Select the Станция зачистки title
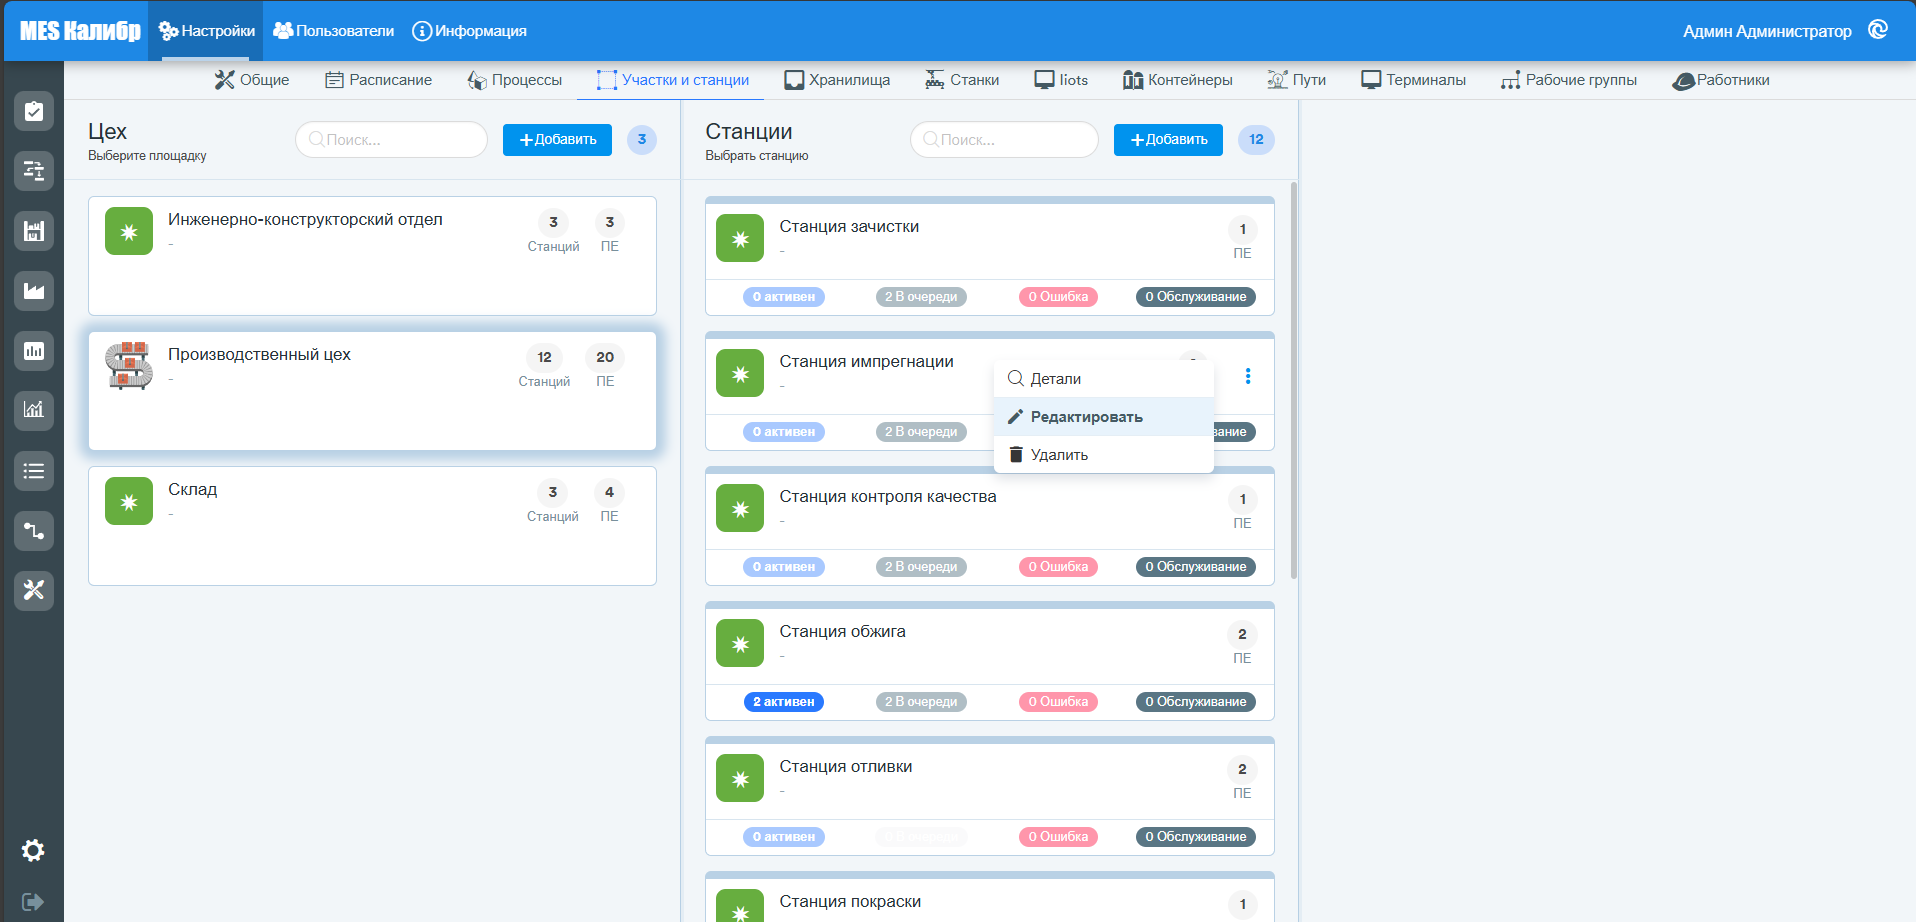Viewport: 1916px width, 922px height. click(x=849, y=227)
